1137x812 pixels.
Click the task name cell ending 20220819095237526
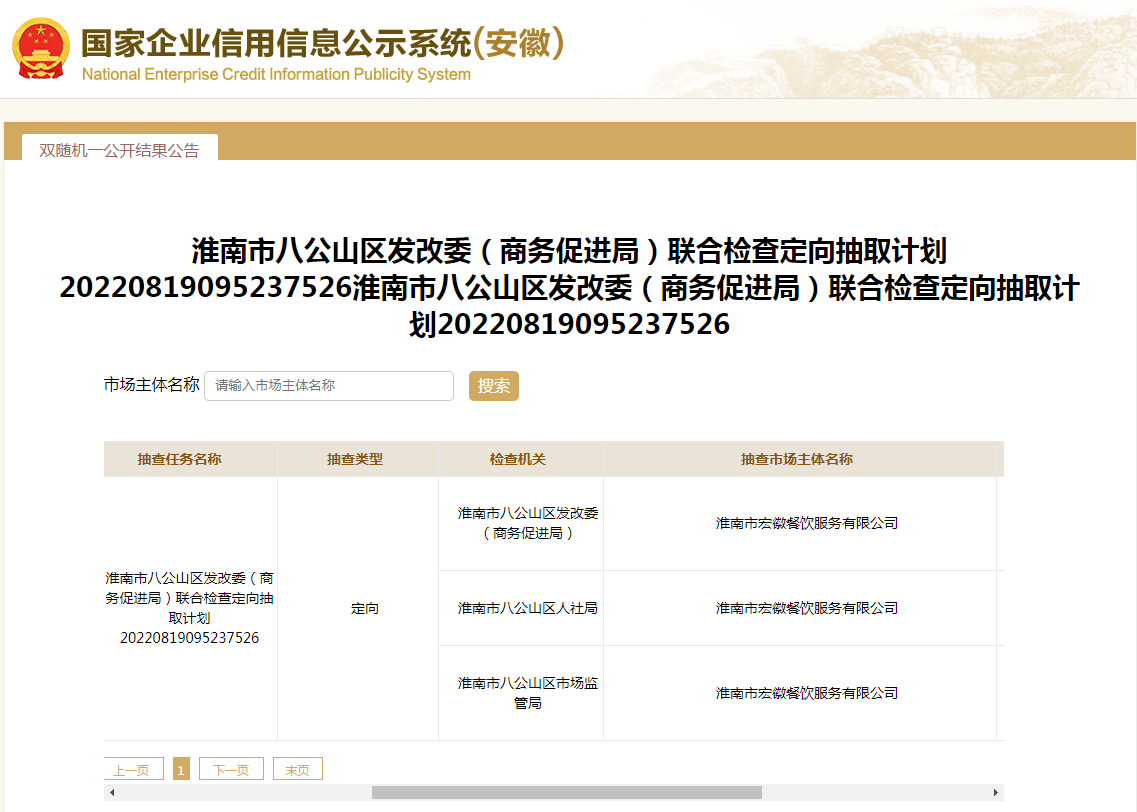click(x=189, y=608)
